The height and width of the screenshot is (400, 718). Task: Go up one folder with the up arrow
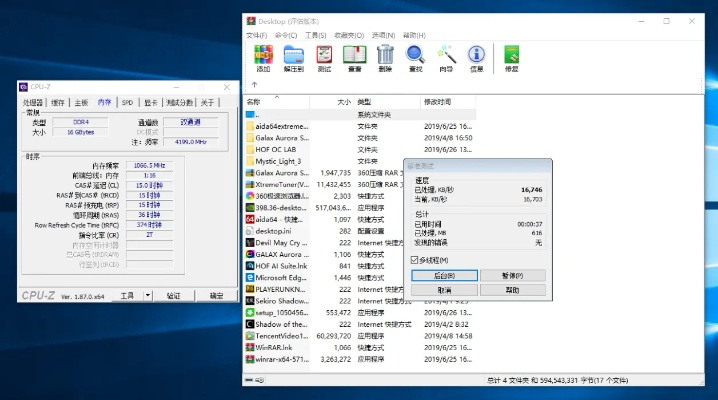[x=255, y=86]
